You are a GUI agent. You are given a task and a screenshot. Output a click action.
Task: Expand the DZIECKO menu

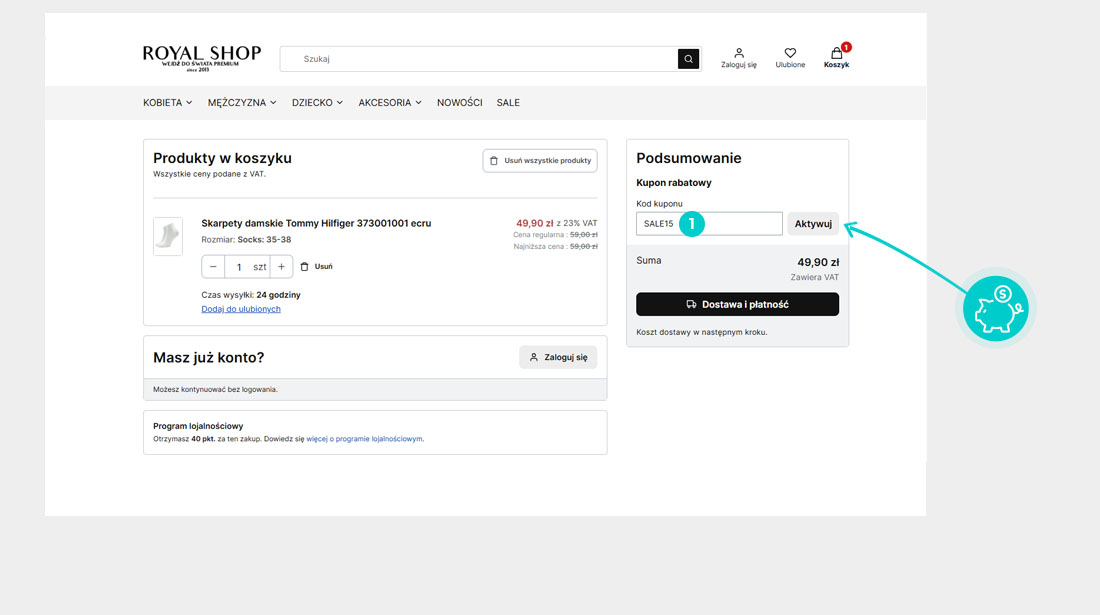(x=317, y=102)
